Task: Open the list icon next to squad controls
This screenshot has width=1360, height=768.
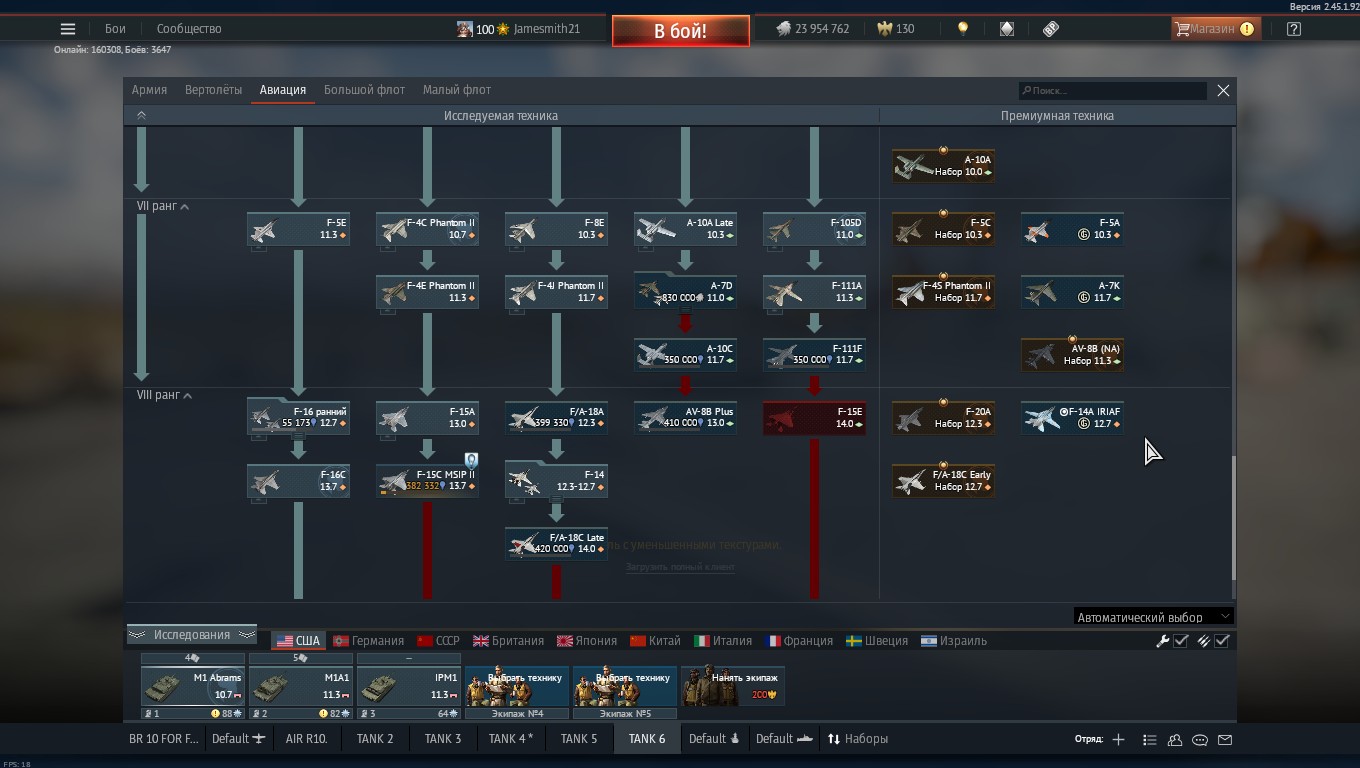Action: point(1149,740)
